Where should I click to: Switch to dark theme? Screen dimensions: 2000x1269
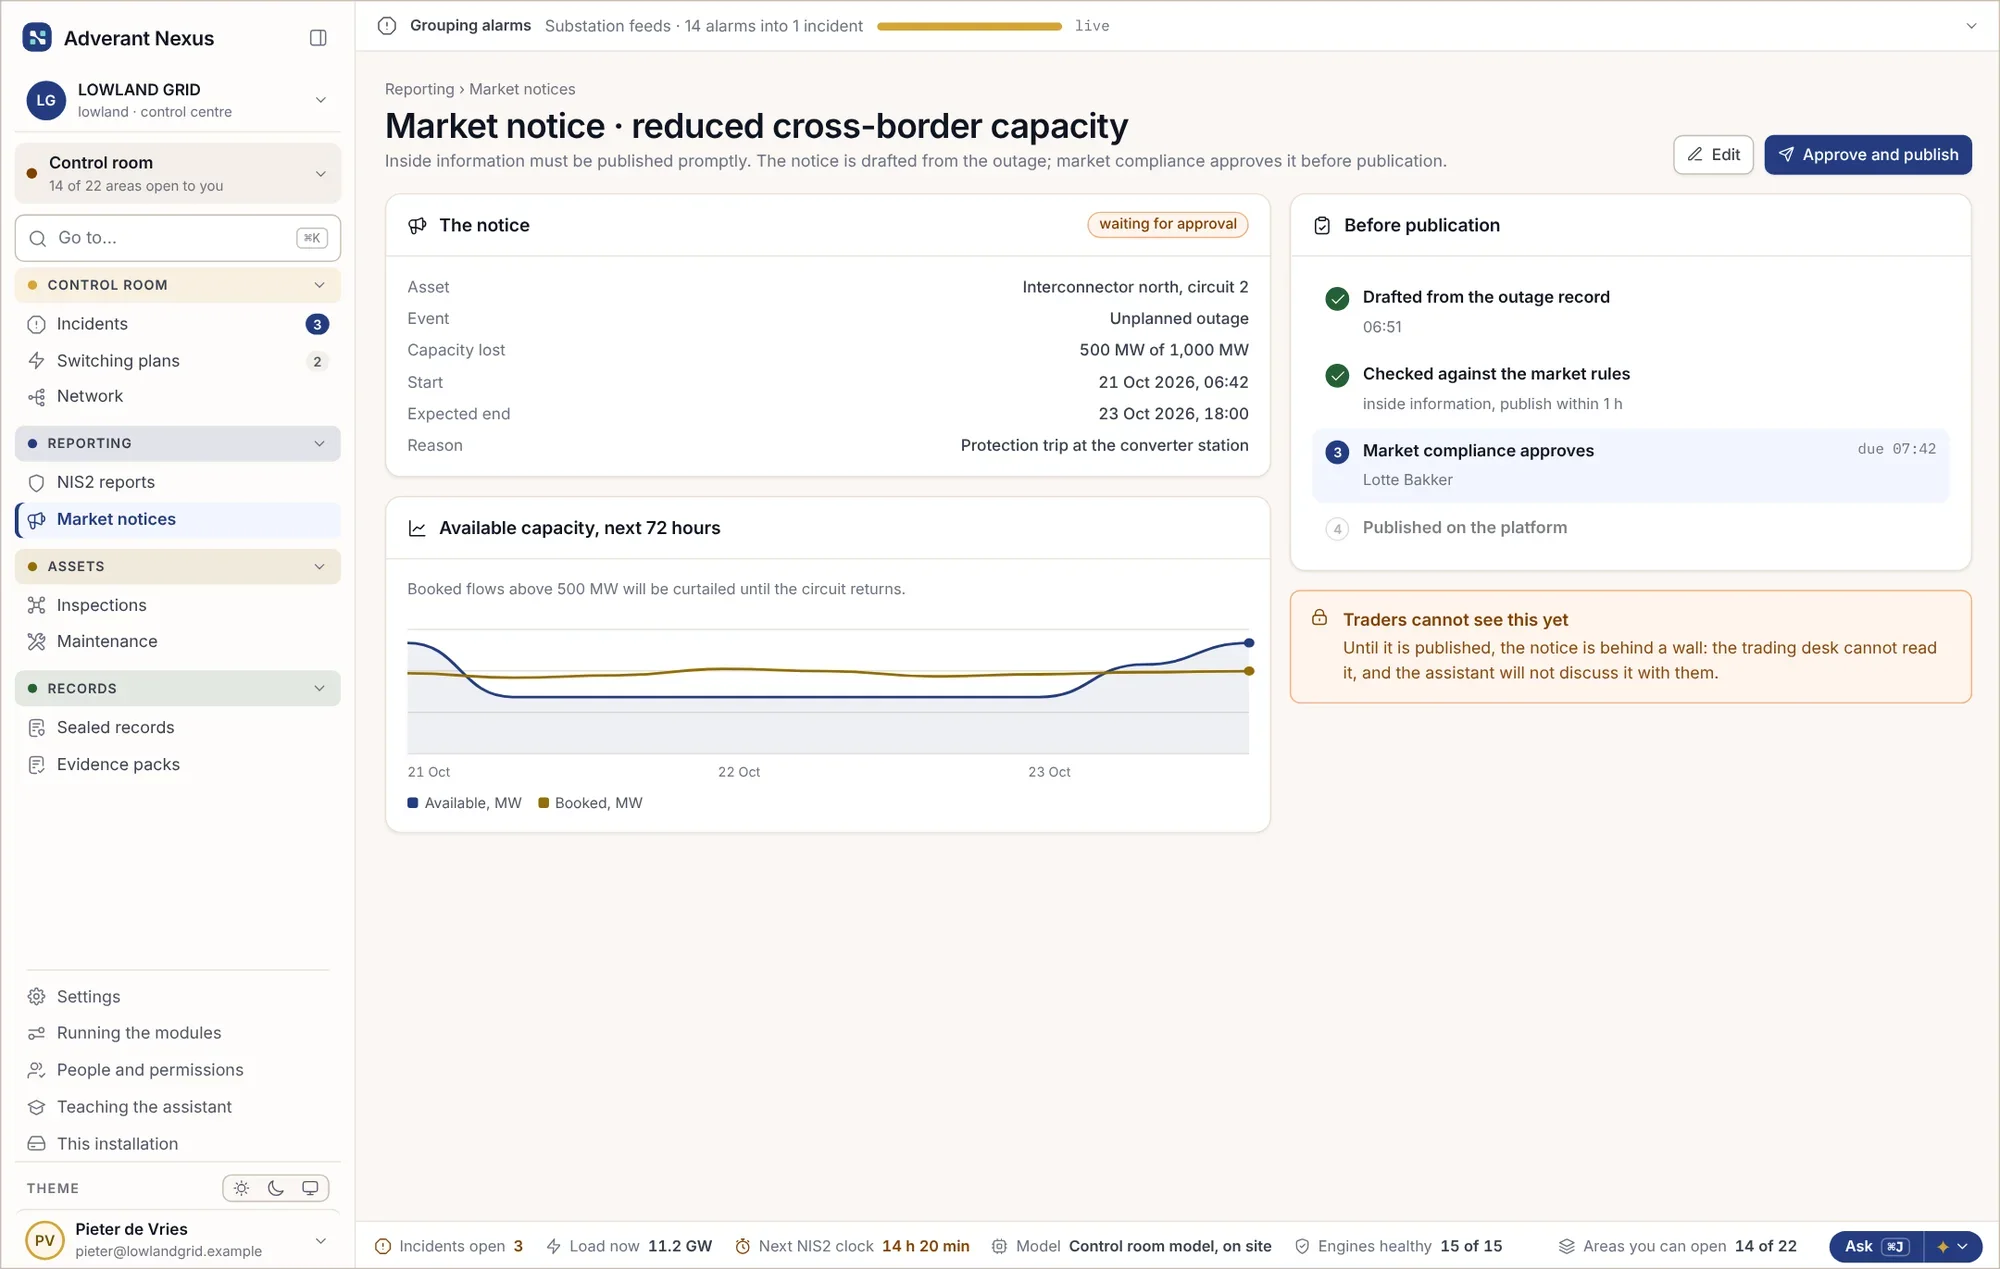coord(276,1188)
